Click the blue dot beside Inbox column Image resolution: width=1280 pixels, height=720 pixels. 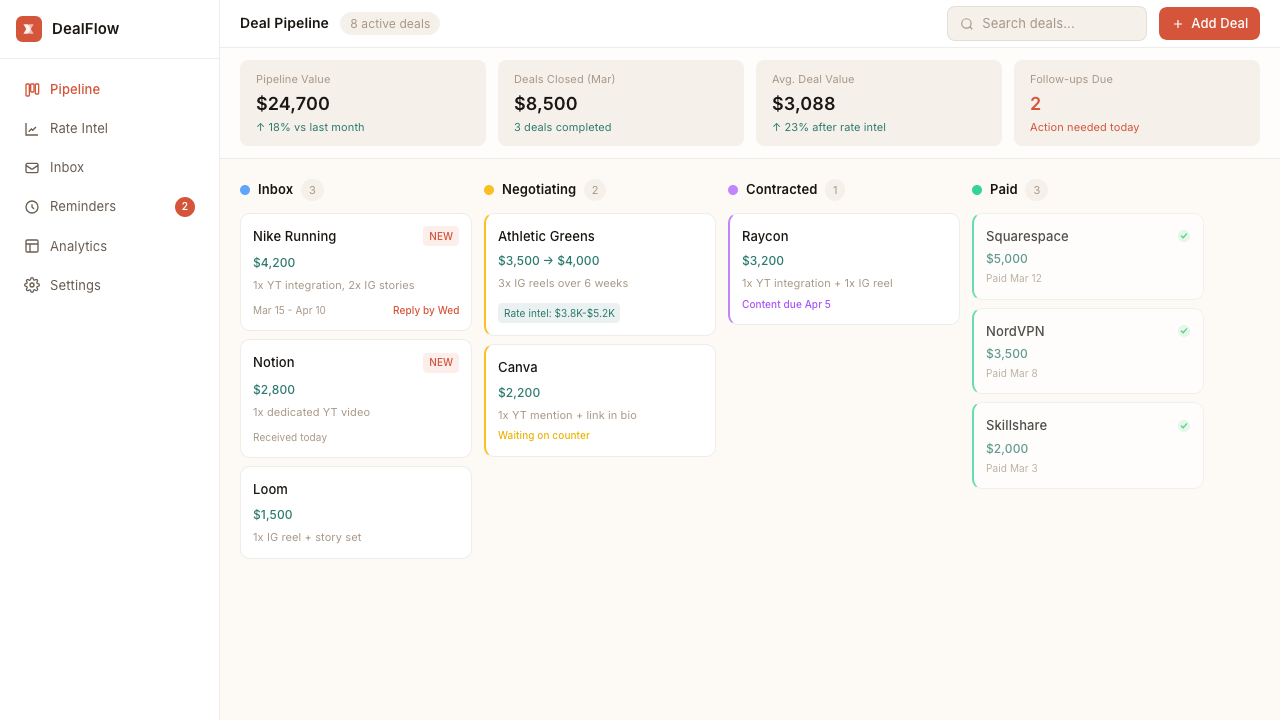245,190
